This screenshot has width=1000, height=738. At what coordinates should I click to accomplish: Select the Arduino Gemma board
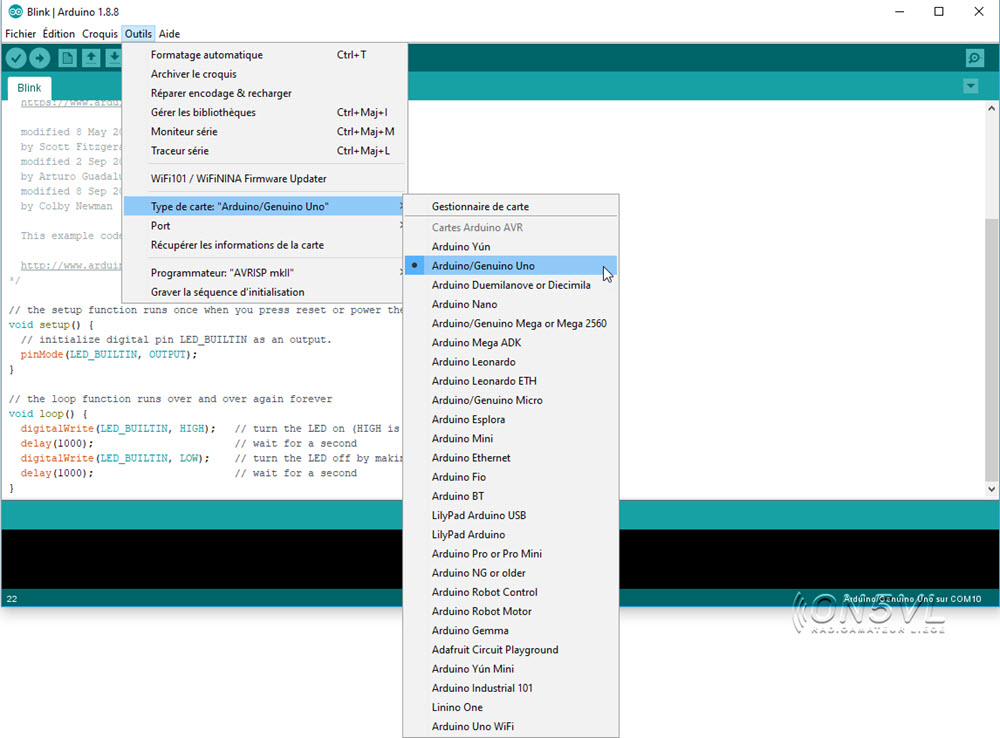[x=511, y=630]
